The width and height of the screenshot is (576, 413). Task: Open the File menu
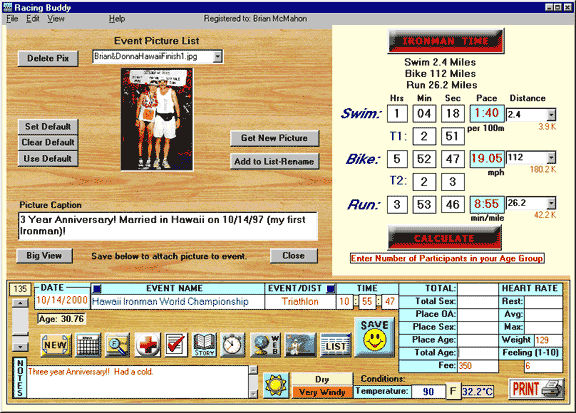tap(12, 18)
